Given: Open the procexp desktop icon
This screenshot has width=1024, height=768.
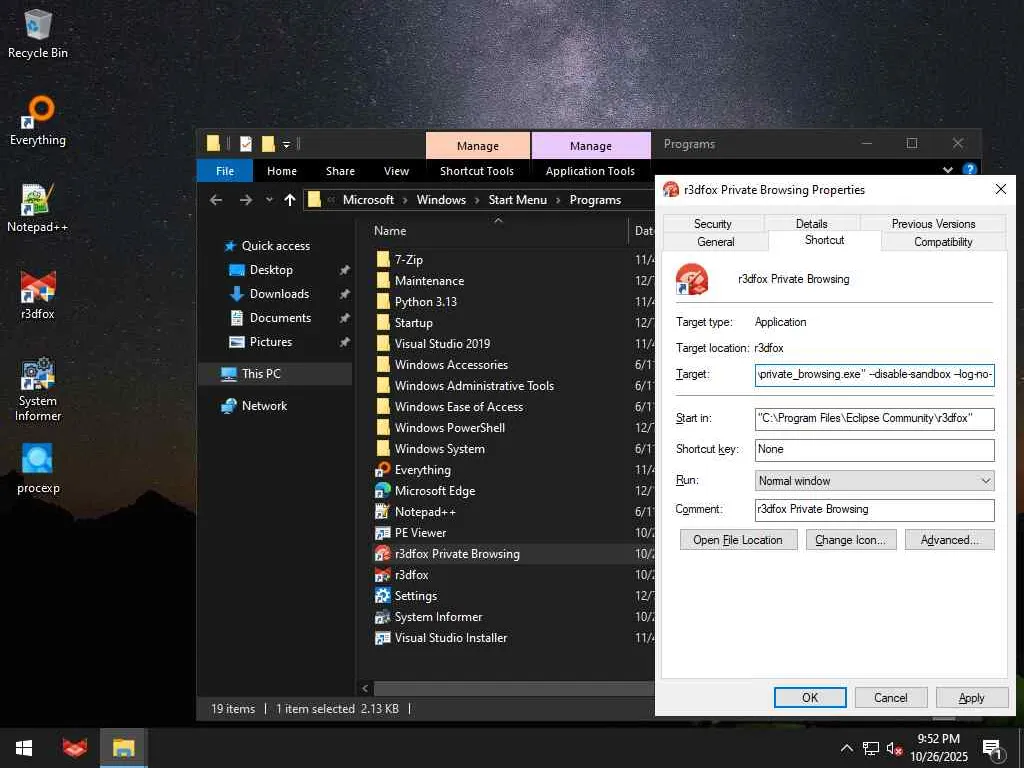Looking at the screenshot, I should tap(38, 469).
